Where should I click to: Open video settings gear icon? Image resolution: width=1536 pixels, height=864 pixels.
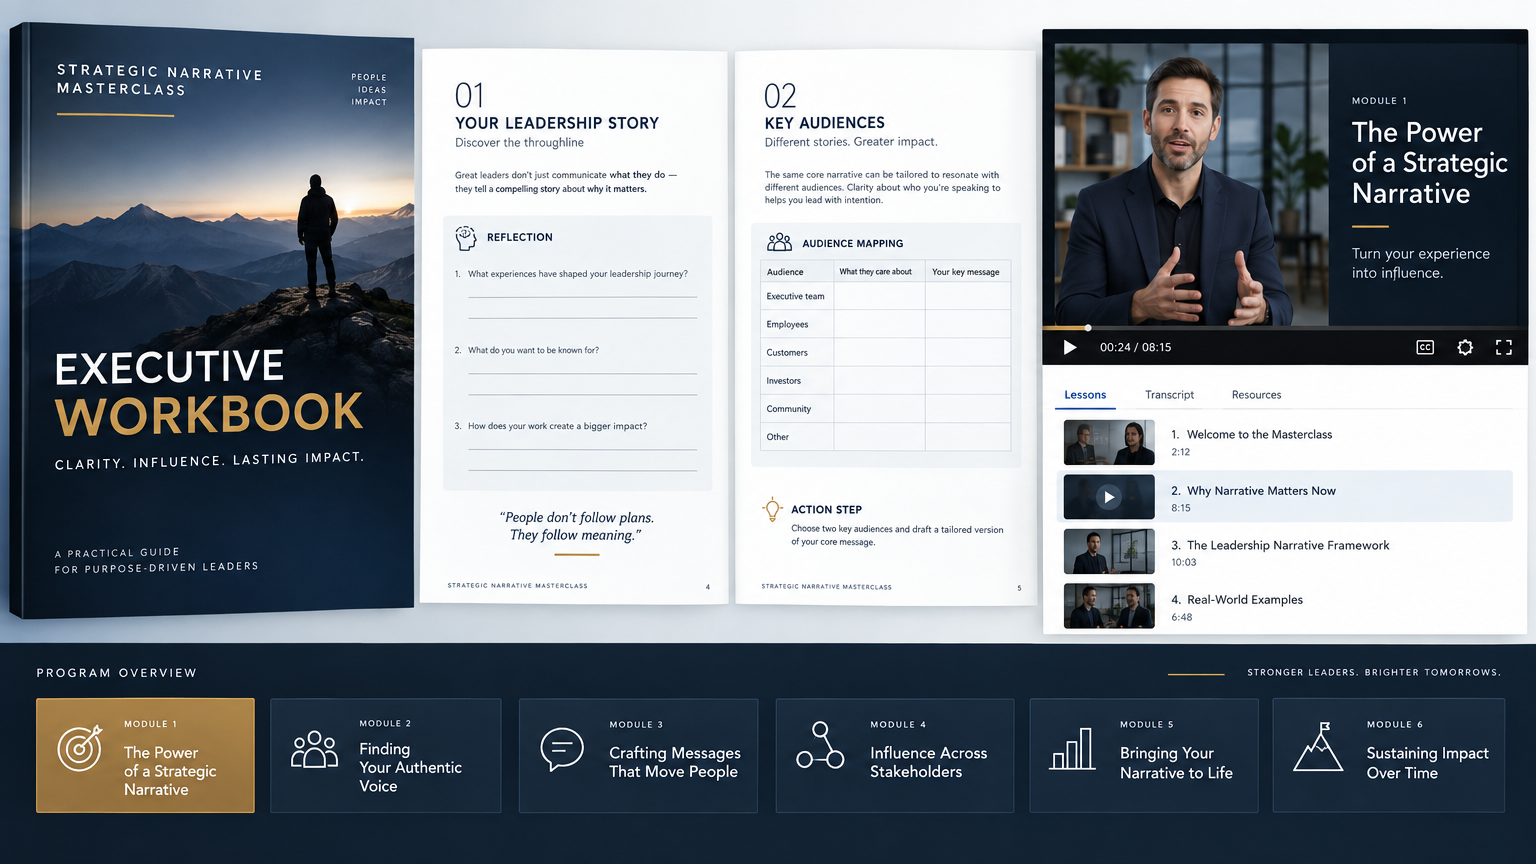point(1465,347)
